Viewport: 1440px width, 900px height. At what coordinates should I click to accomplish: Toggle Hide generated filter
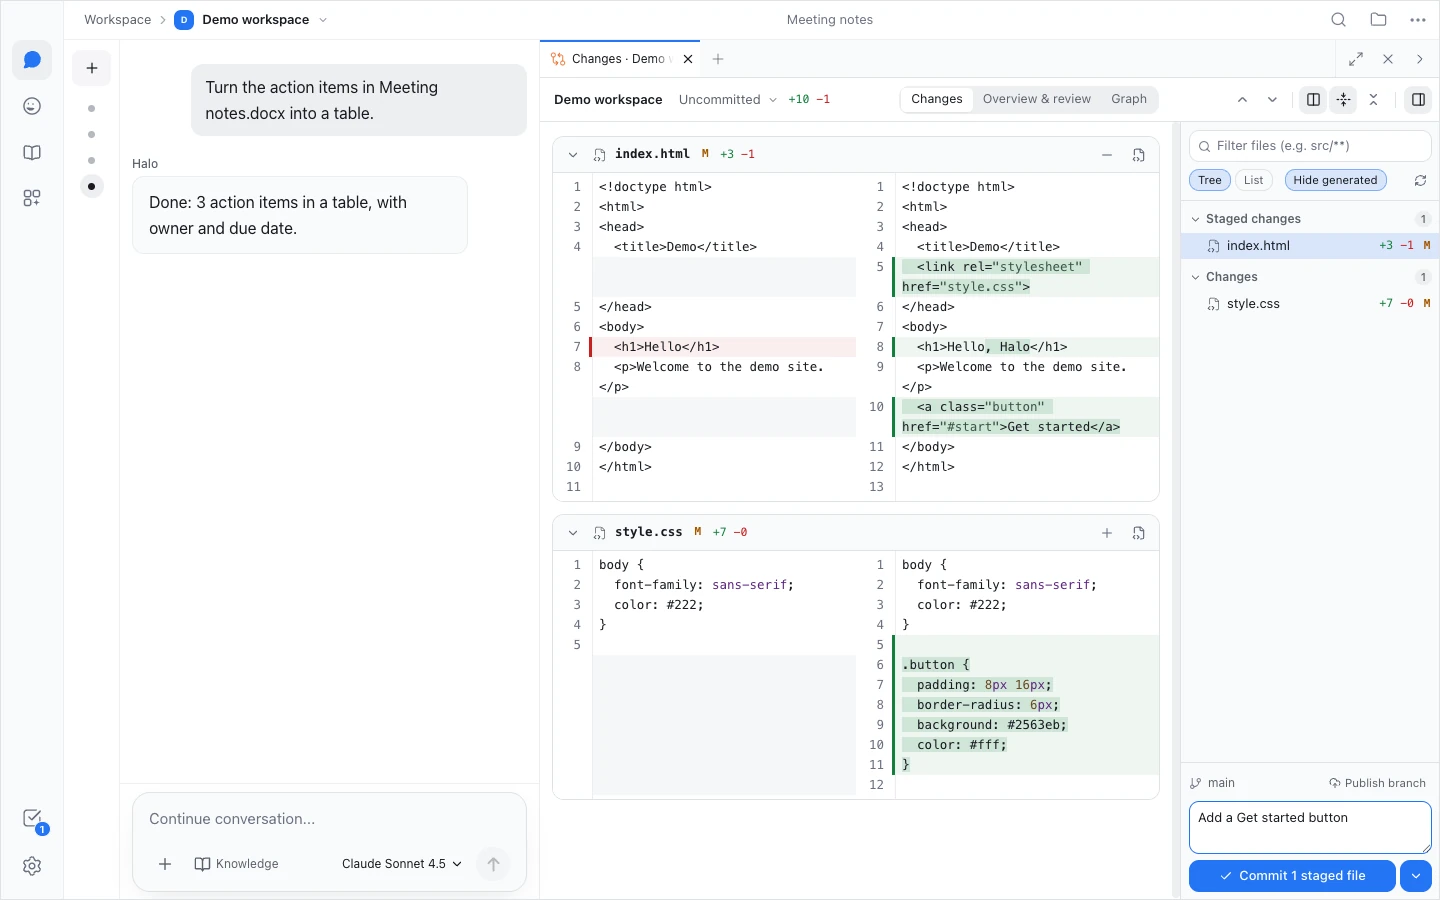click(1335, 180)
